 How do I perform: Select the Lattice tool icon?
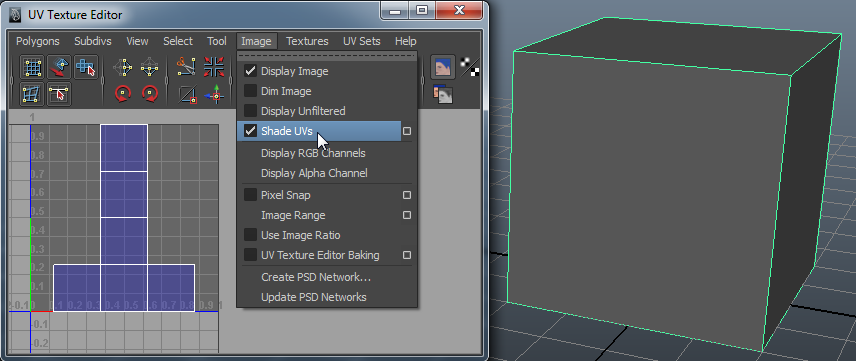pos(32,68)
